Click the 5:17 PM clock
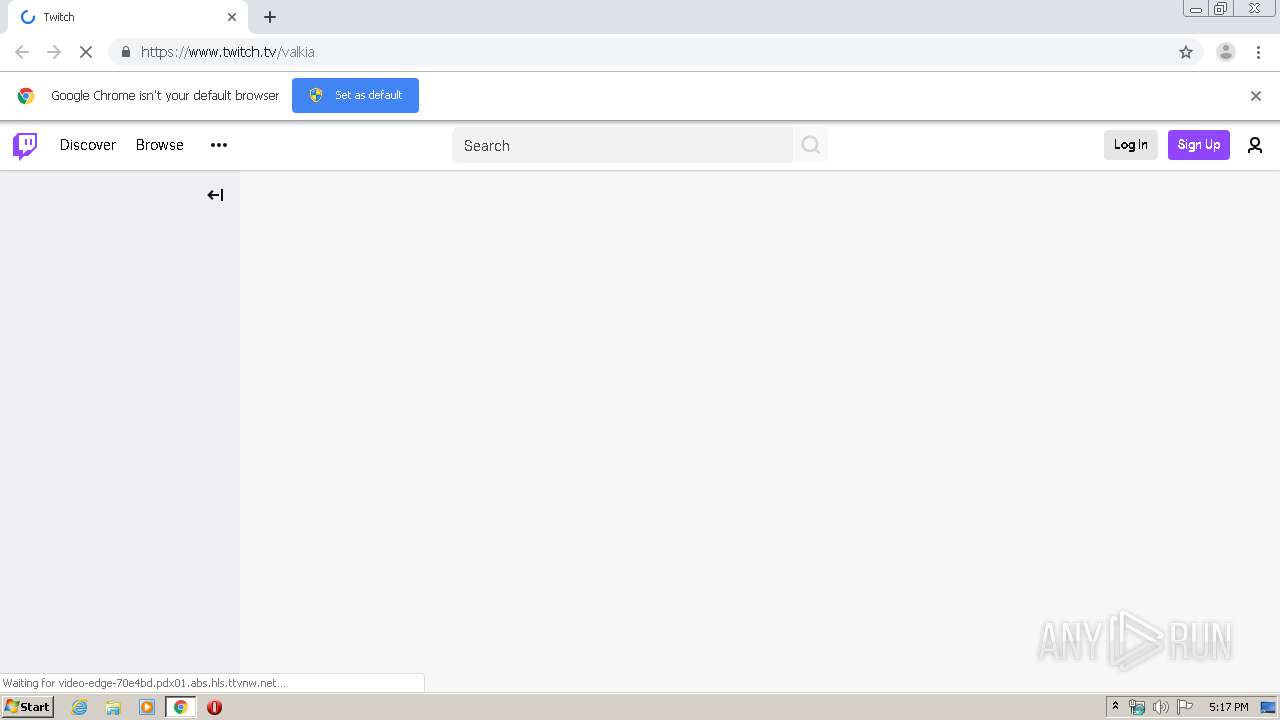 (x=1228, y=707)
